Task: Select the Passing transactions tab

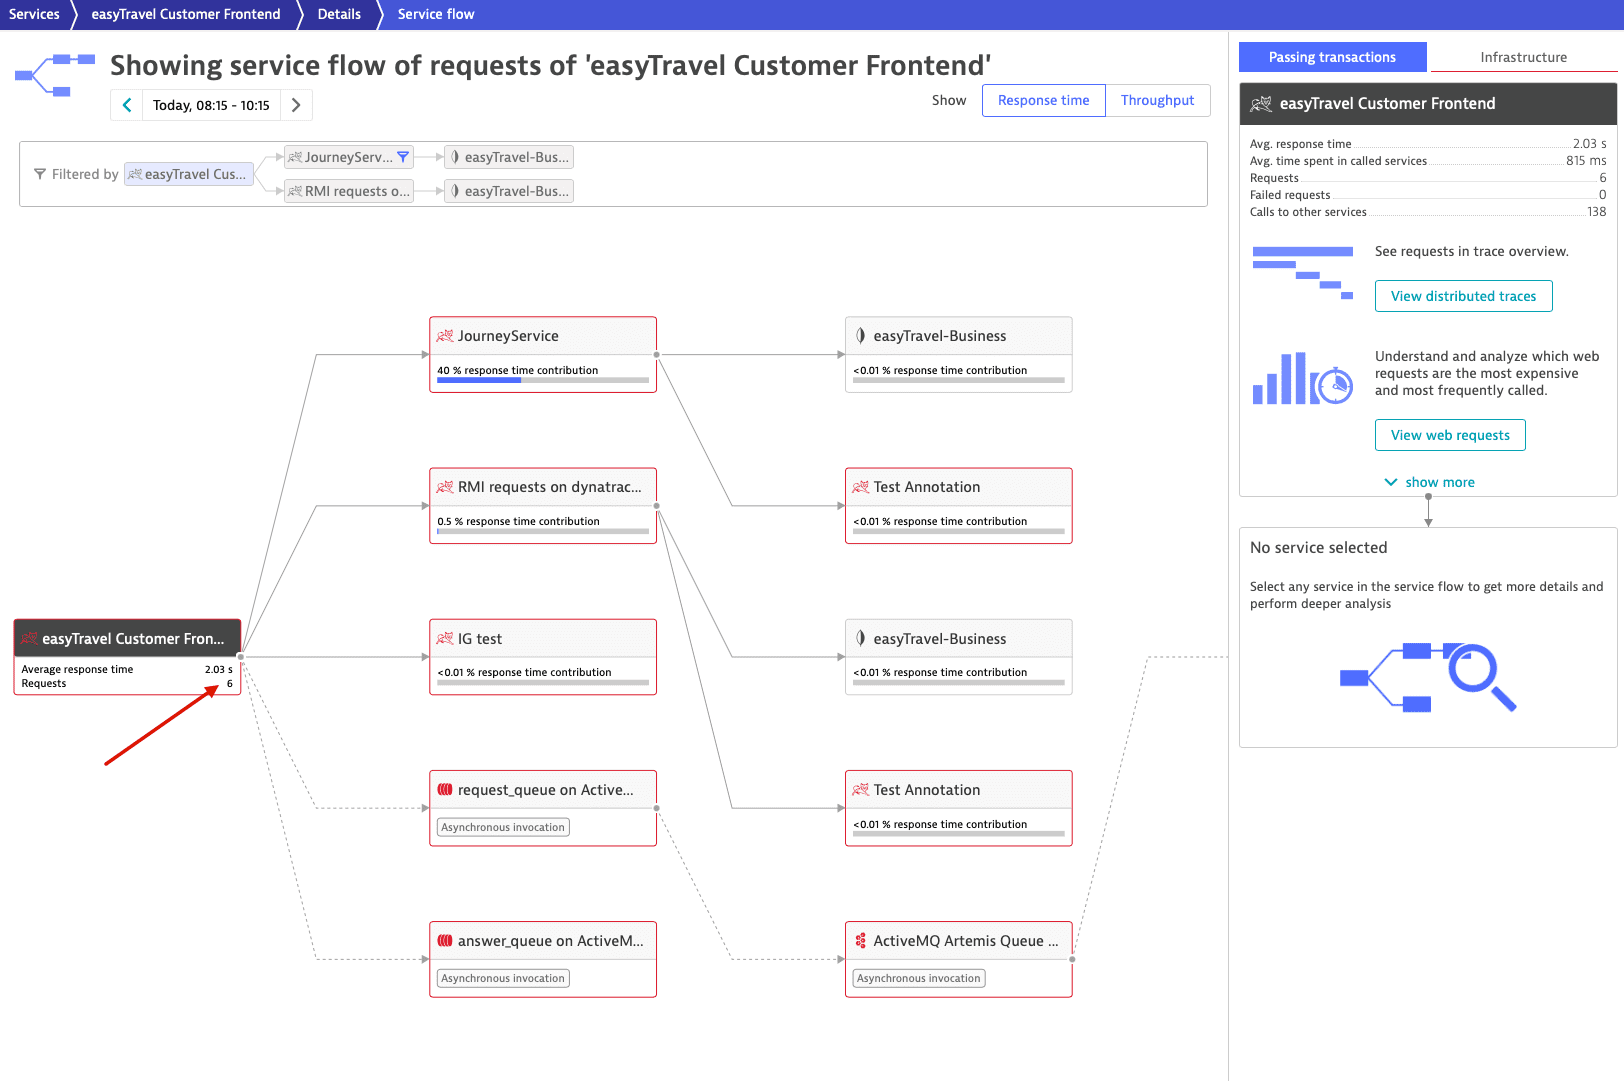Action: (1332, 57)
